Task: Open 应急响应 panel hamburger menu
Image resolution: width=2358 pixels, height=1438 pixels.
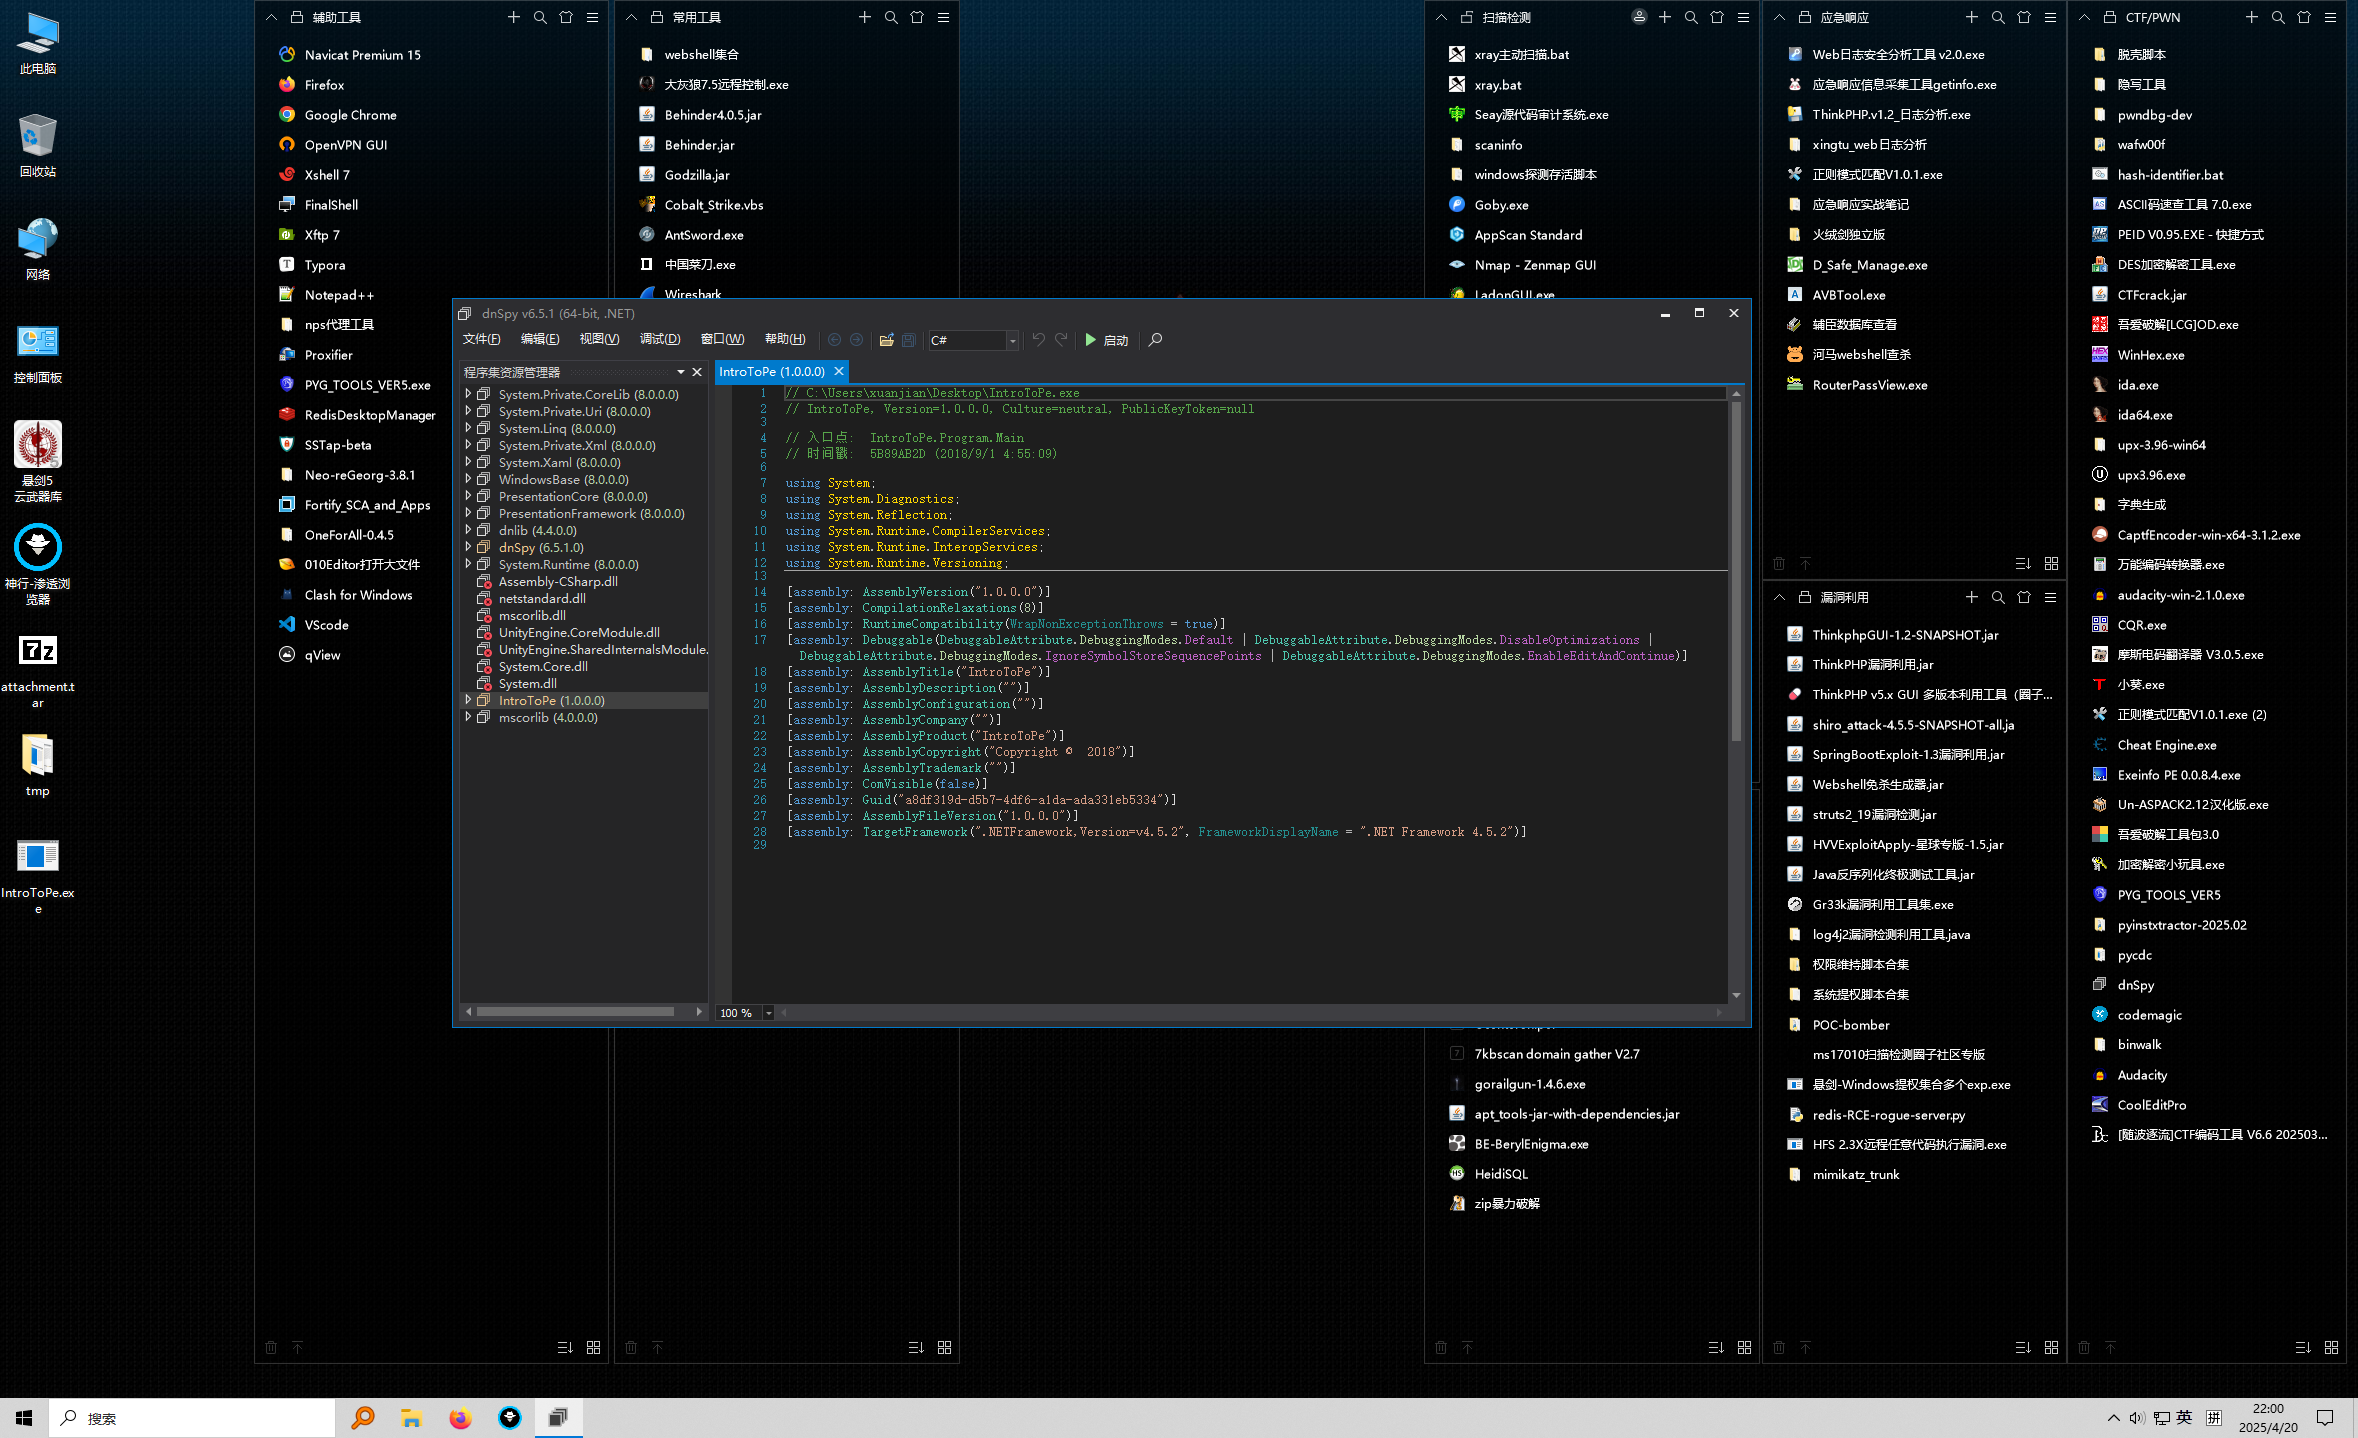Action: tap(2051, 17)
